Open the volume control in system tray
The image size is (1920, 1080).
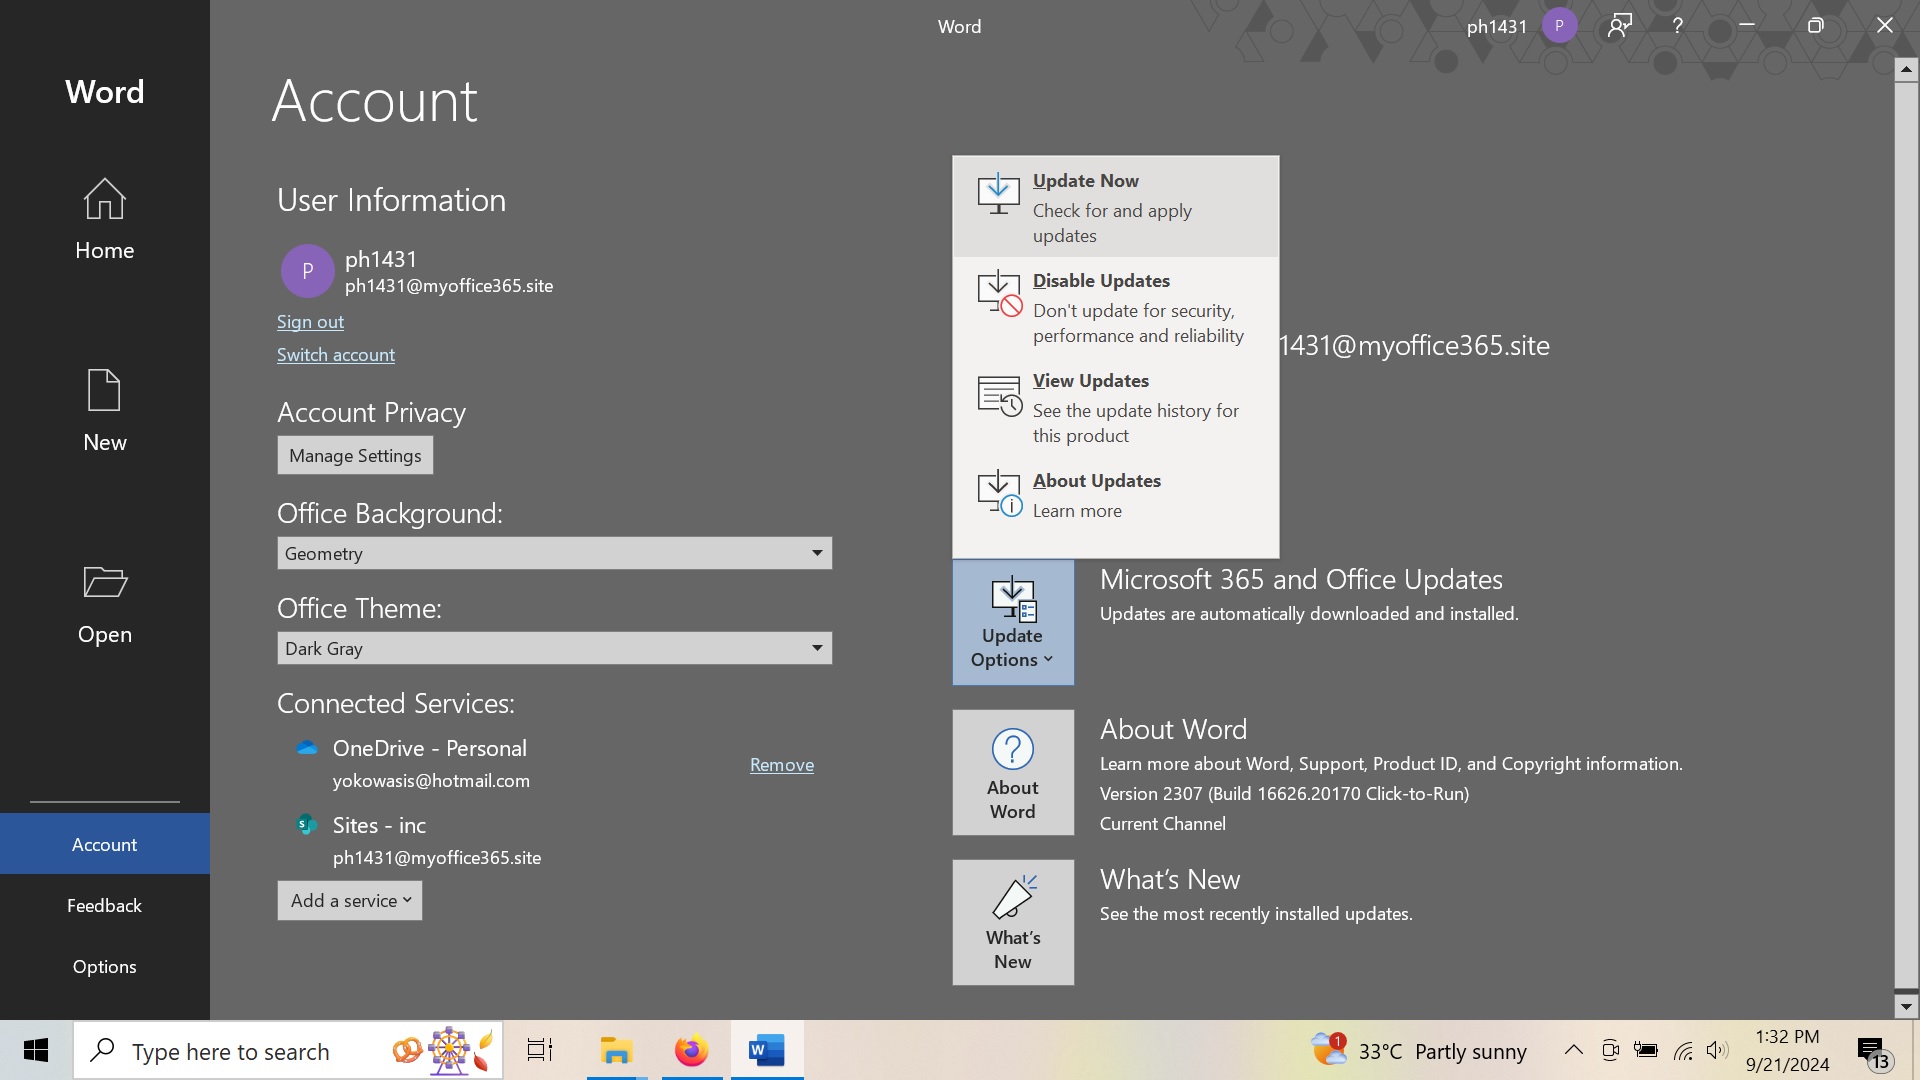click(1717, 1050)
